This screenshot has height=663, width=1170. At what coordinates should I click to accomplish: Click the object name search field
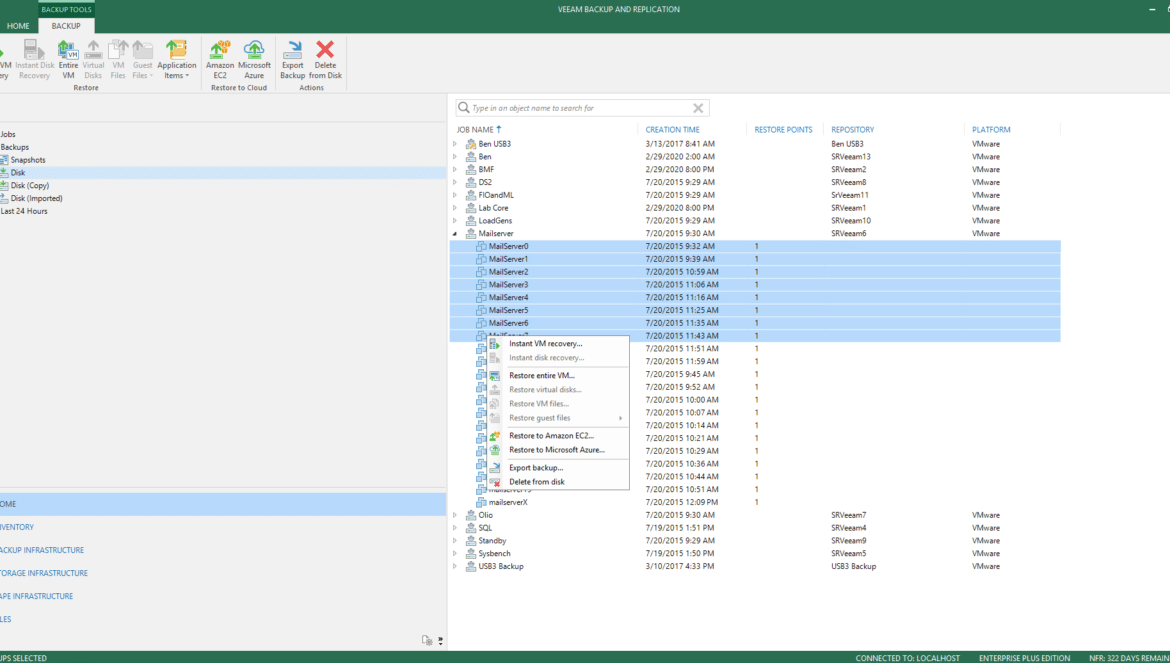point(582,108)
